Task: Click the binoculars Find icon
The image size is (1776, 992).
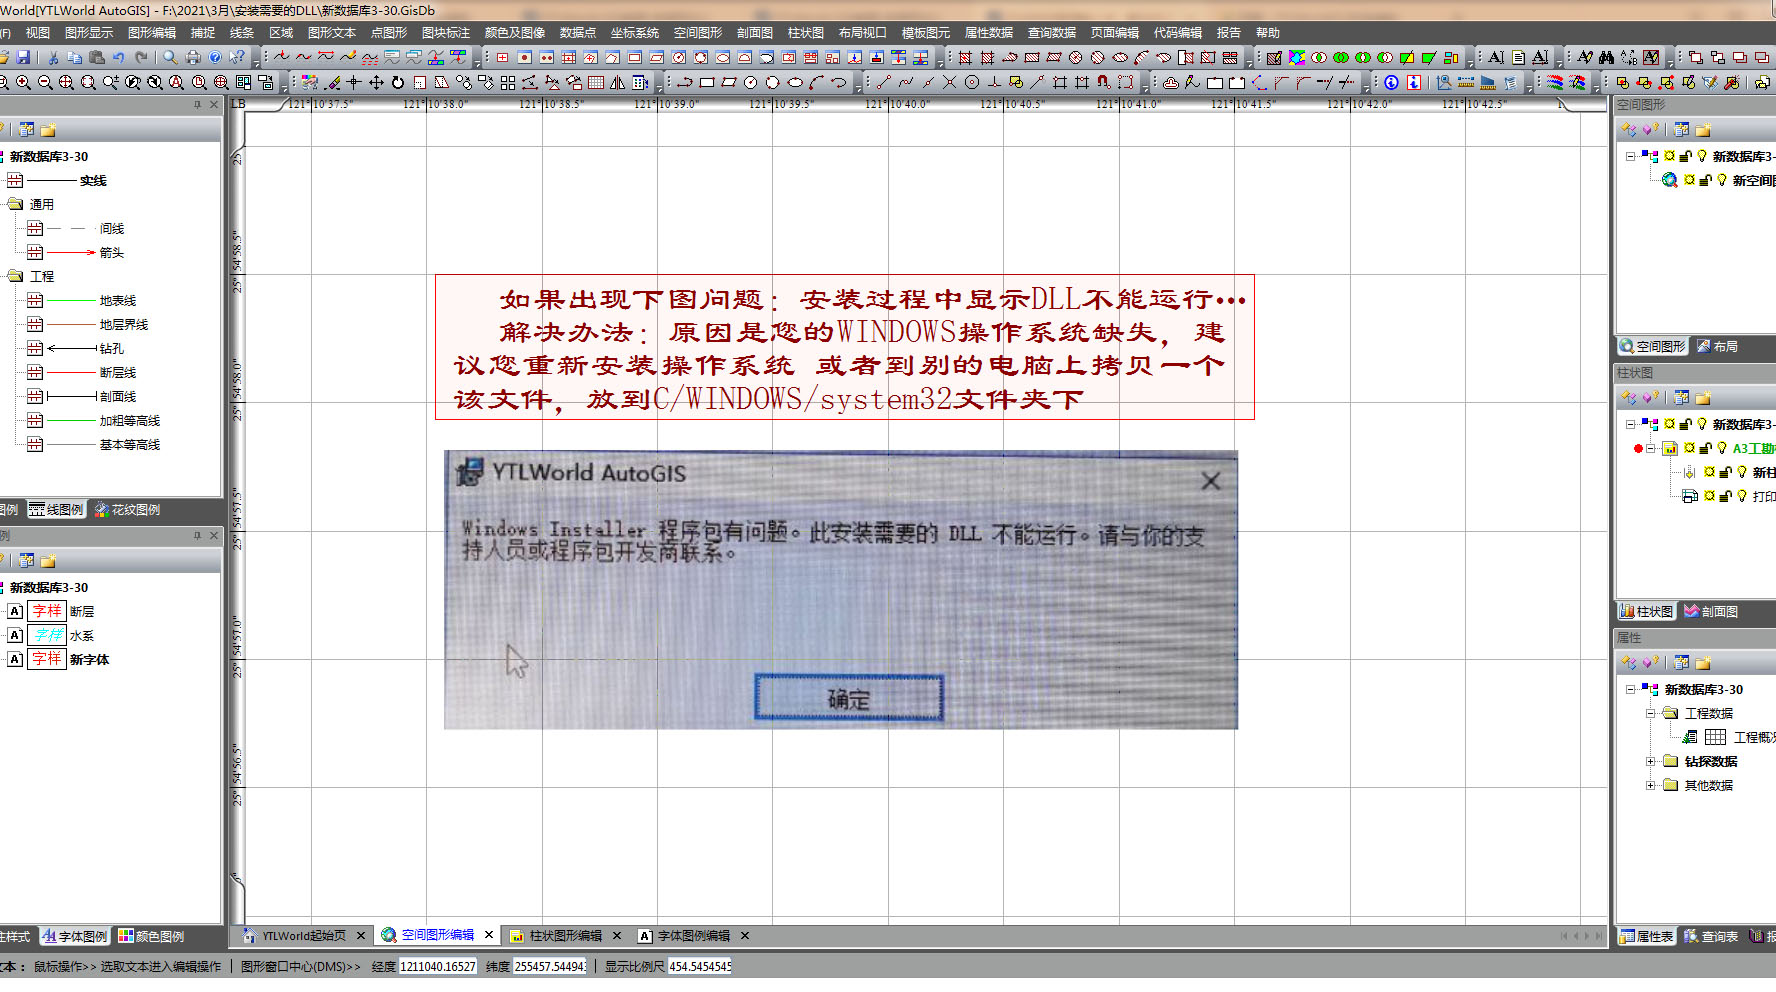Action: (x=1606, y=57)
